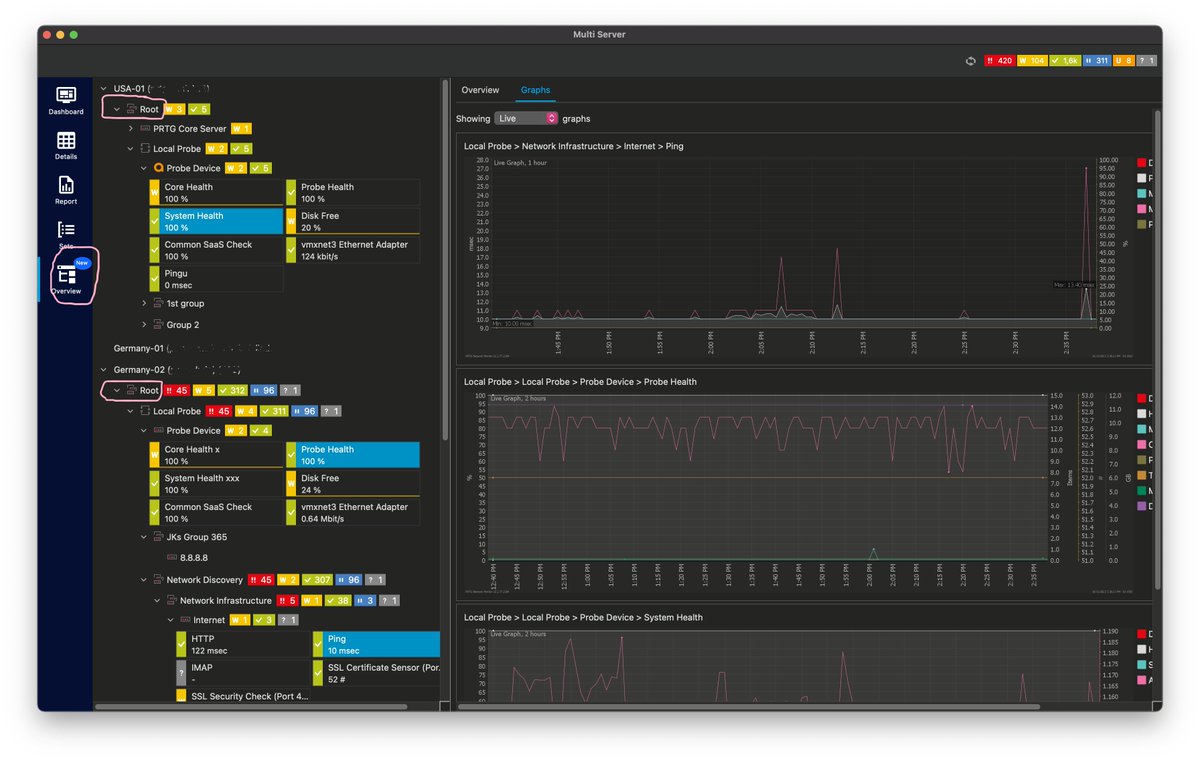The image size is (1200, 761).
Task: Click the Disk Free sensor showing 20%
Action: point(354,220)
